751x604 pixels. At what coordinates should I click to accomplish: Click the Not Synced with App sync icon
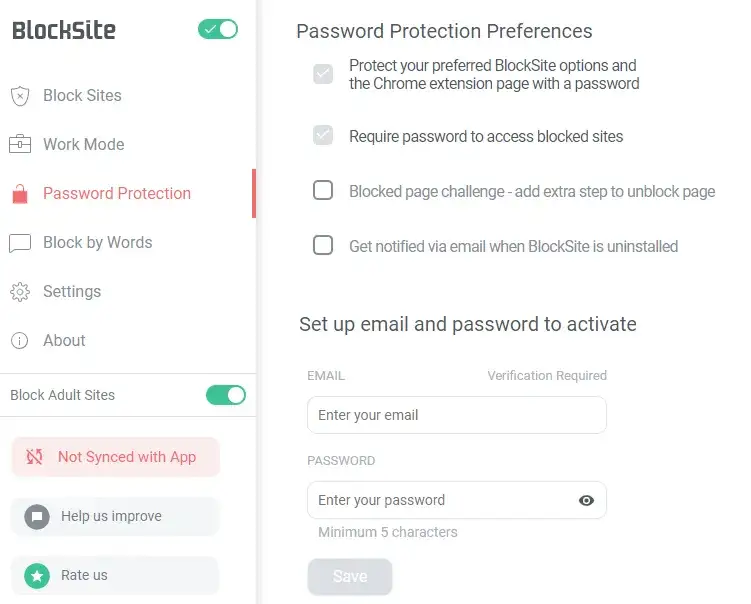pos(35,457)
